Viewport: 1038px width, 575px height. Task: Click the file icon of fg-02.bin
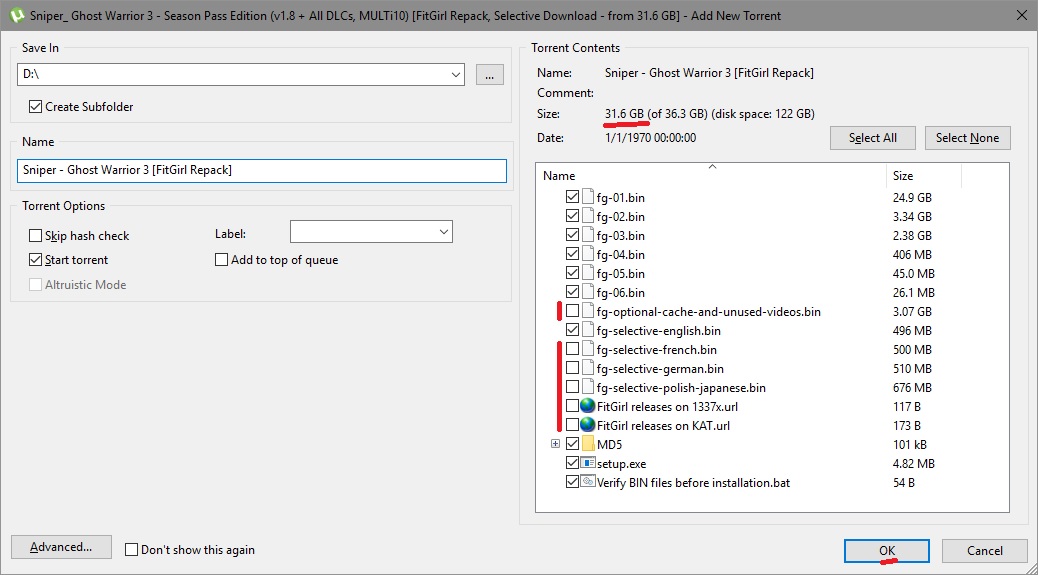pyautogui.click(x=588, y=216)
